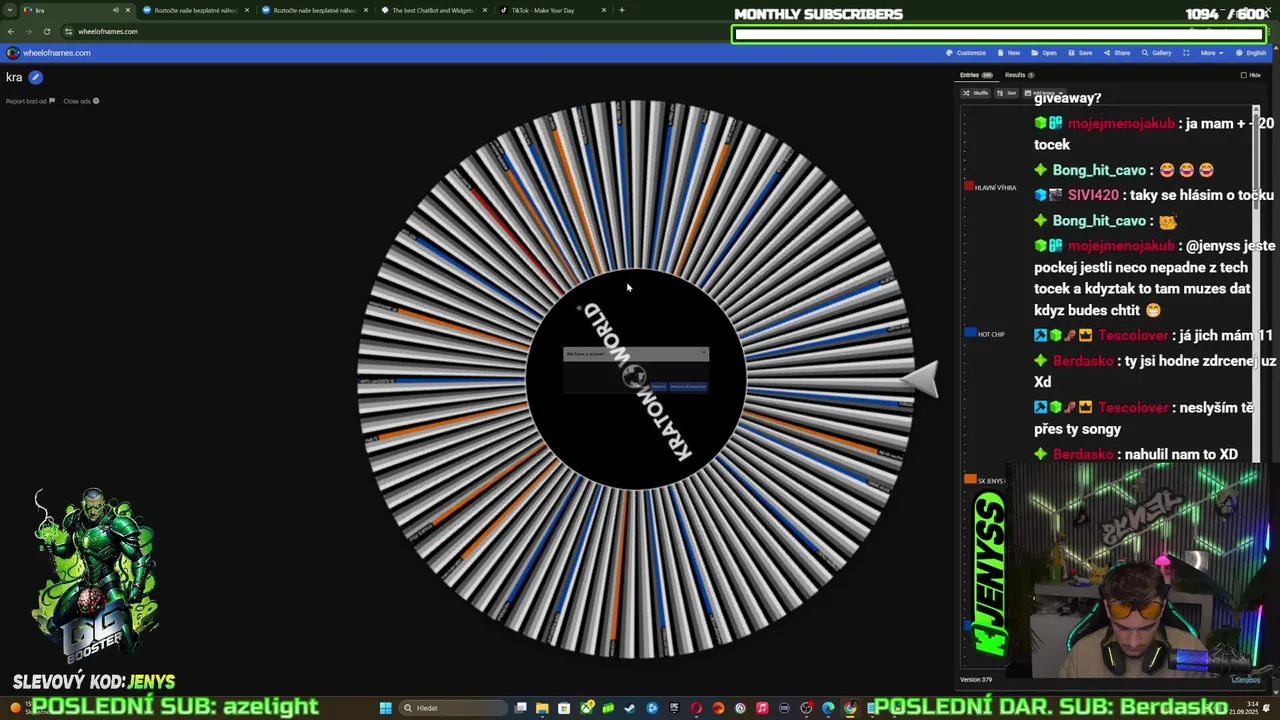Click the Hledat taskbar search box
The width and height of the screenshot is (1280, 720).
click(x=453, y=708)
